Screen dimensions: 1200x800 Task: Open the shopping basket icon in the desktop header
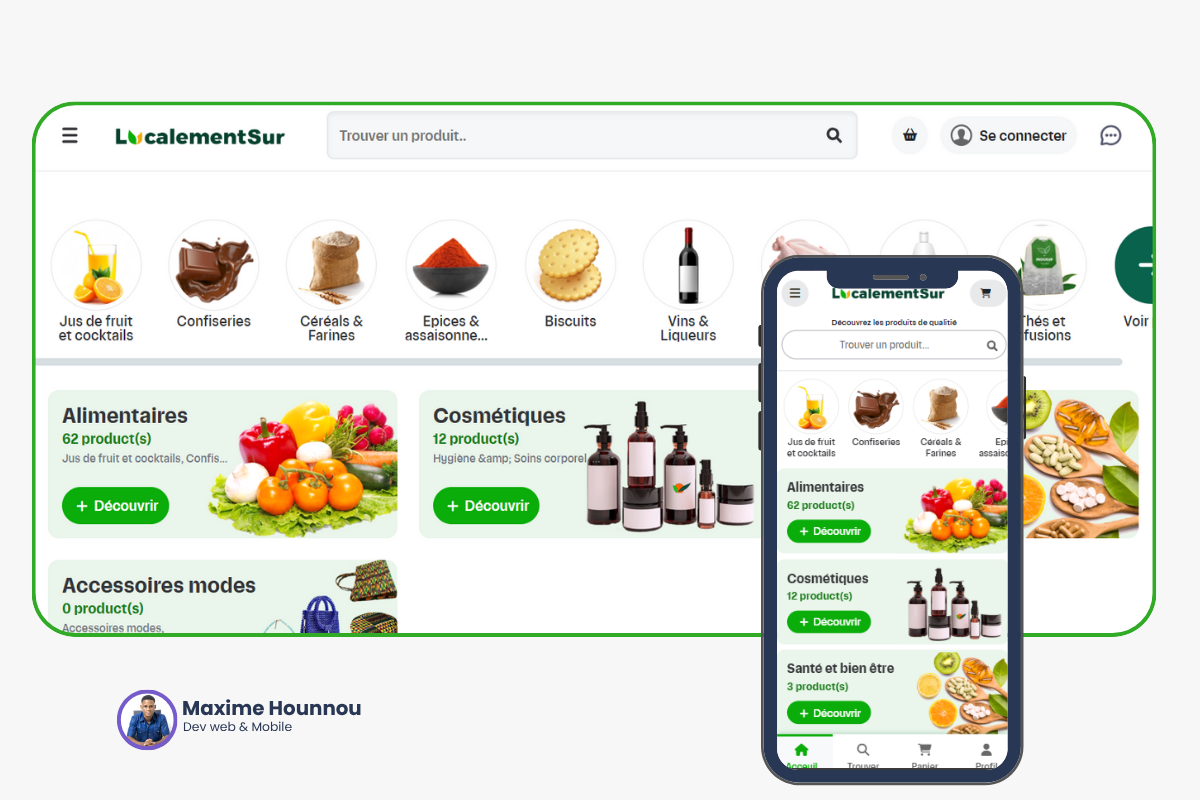tap(910, 135)
